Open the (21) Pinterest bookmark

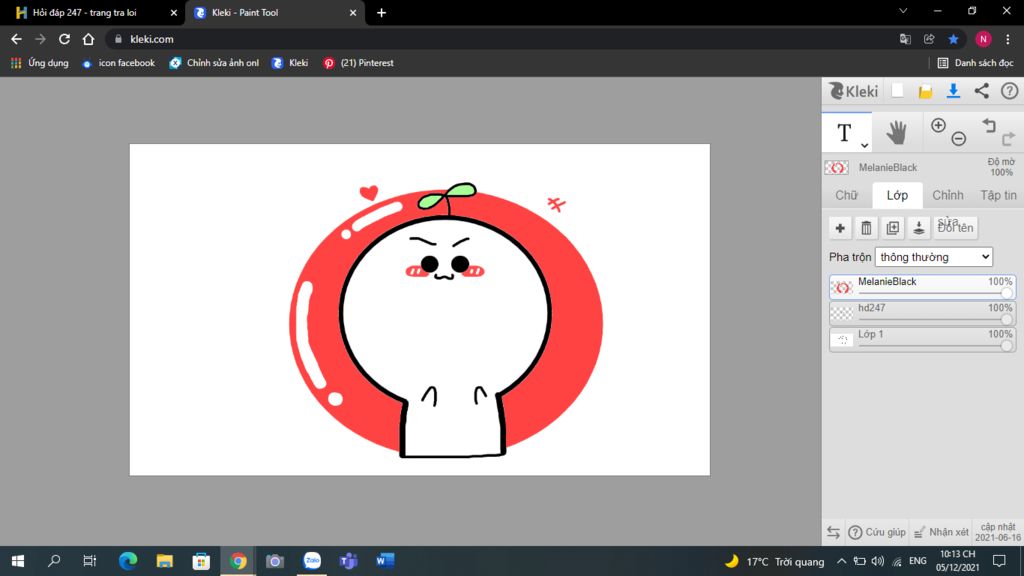[359, 63]
